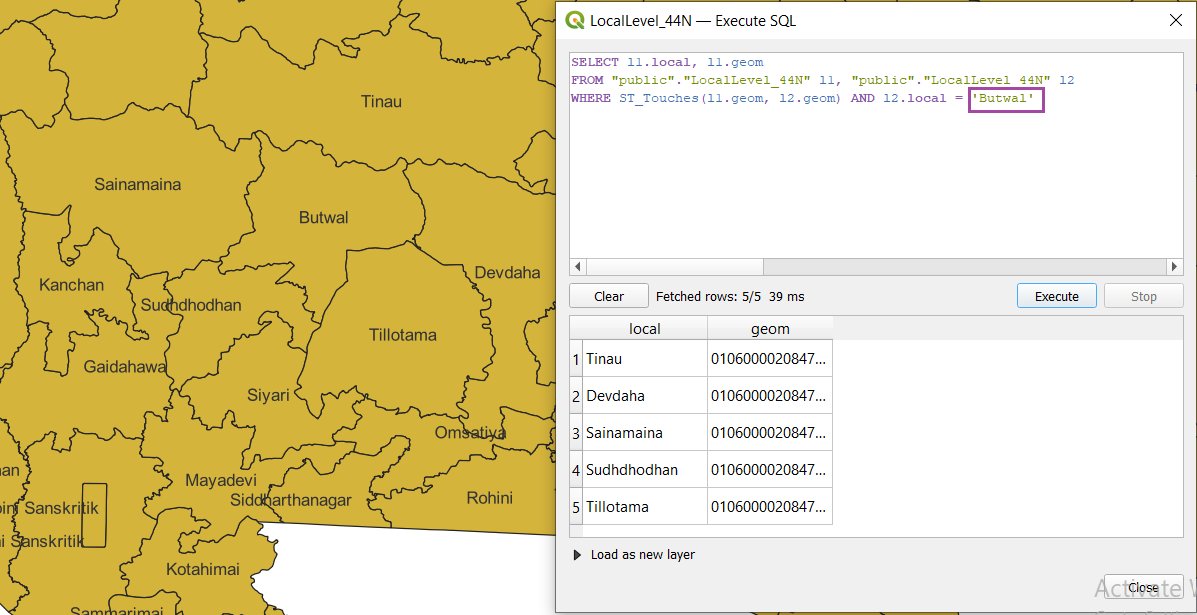1197x615 pixels.
Task: Click the Close button in the dialog
Action: pyautogui.click(x=1144, y=587)
